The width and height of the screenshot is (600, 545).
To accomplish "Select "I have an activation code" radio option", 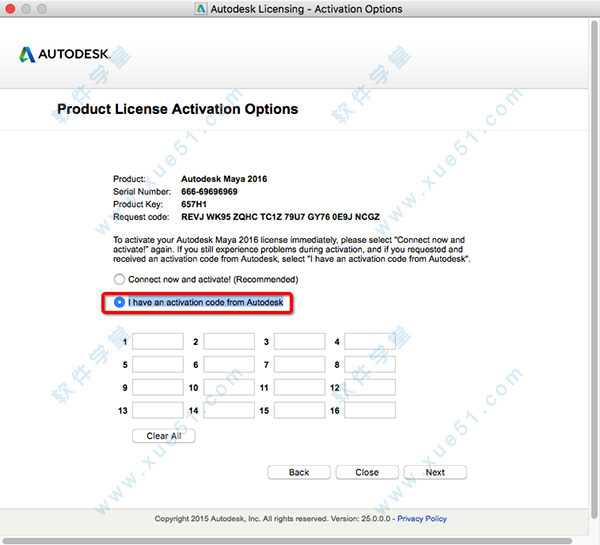I will (119, 302).
